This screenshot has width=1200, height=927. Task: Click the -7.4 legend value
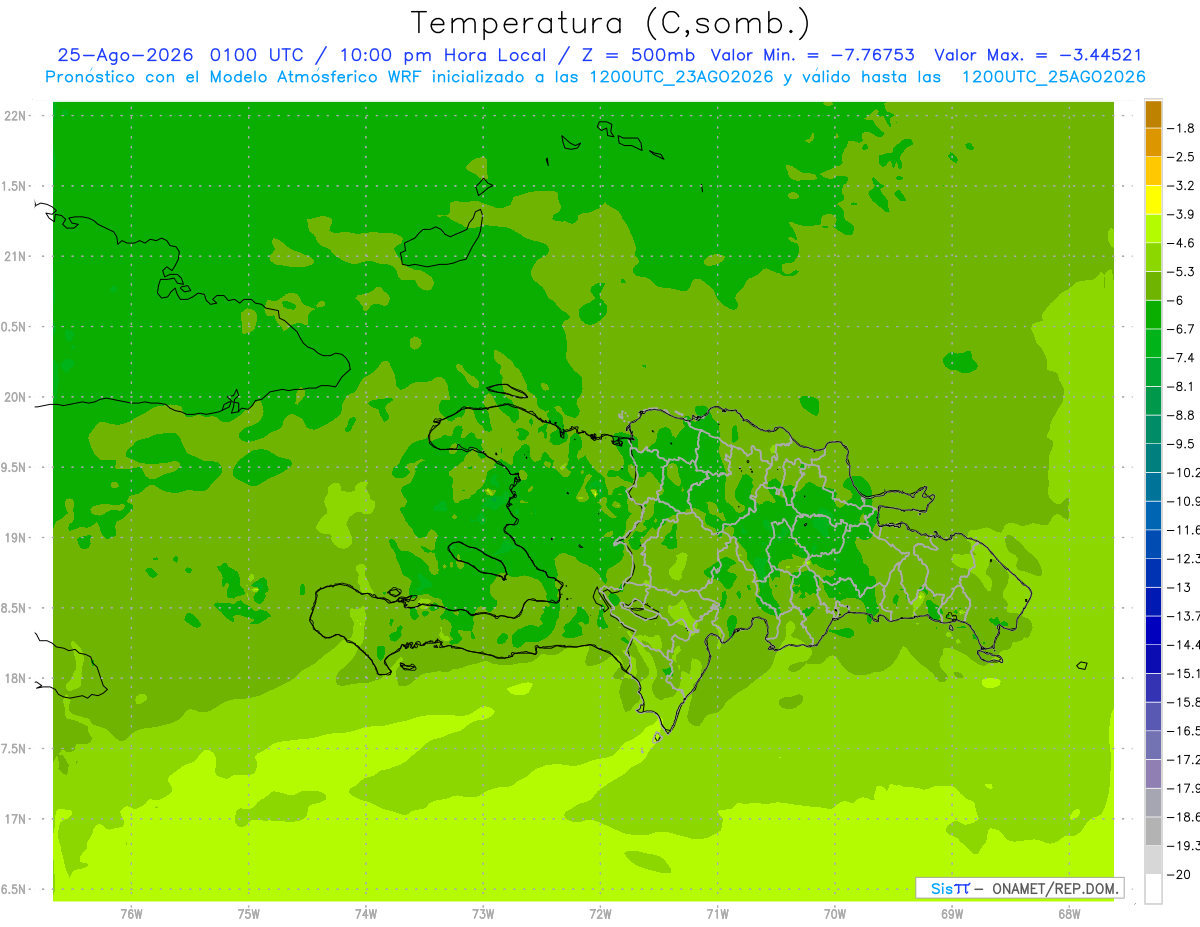click(1182, 358)
